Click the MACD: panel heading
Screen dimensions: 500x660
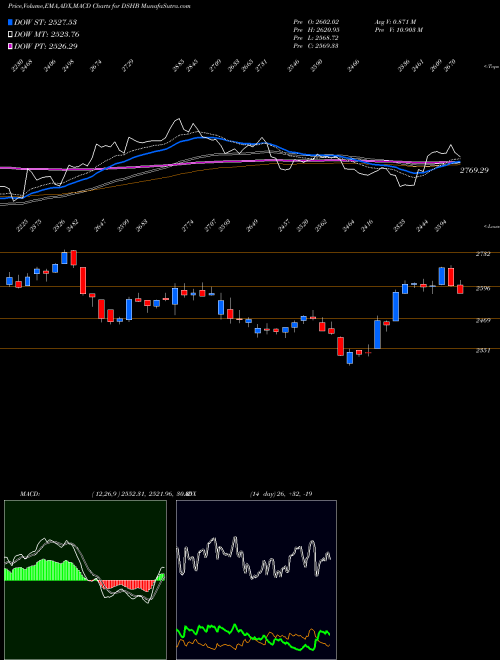(29, 494)
